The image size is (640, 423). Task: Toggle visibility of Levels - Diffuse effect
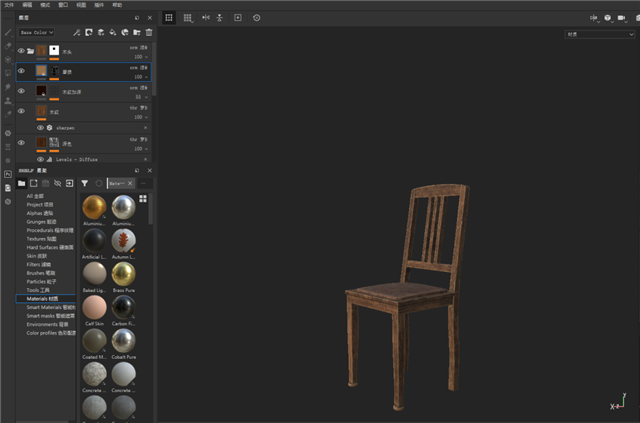[40, 159]
